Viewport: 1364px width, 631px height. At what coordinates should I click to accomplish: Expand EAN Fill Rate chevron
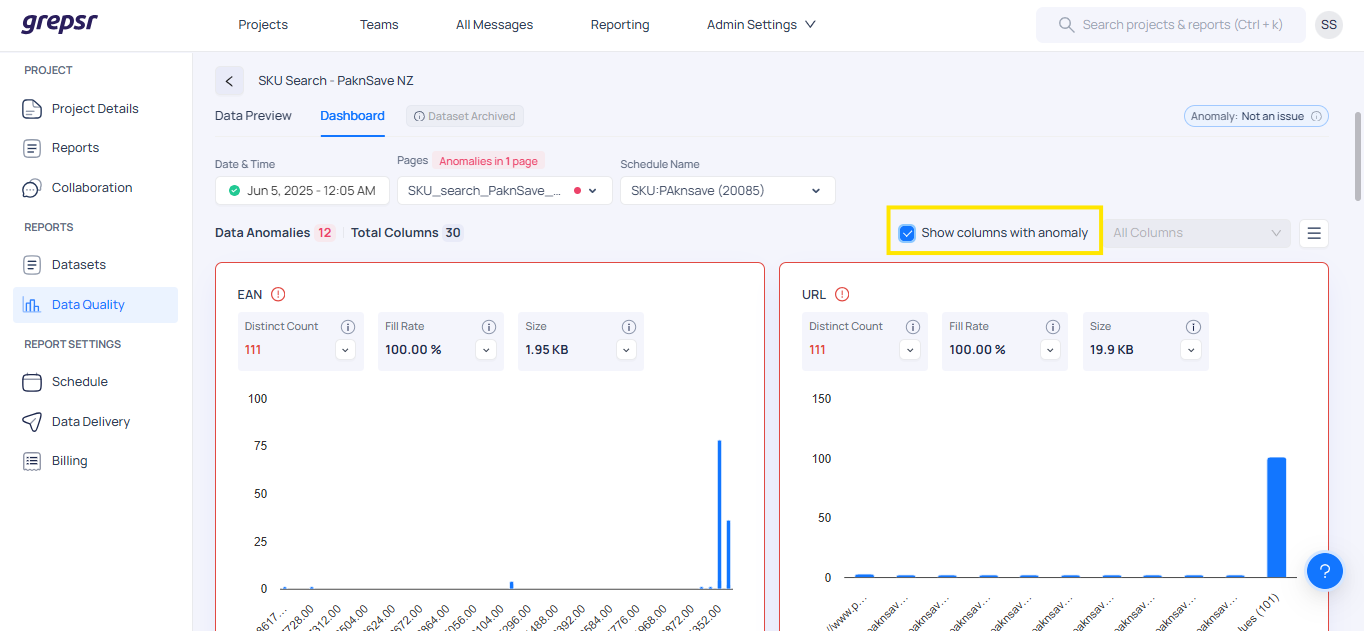485,350
